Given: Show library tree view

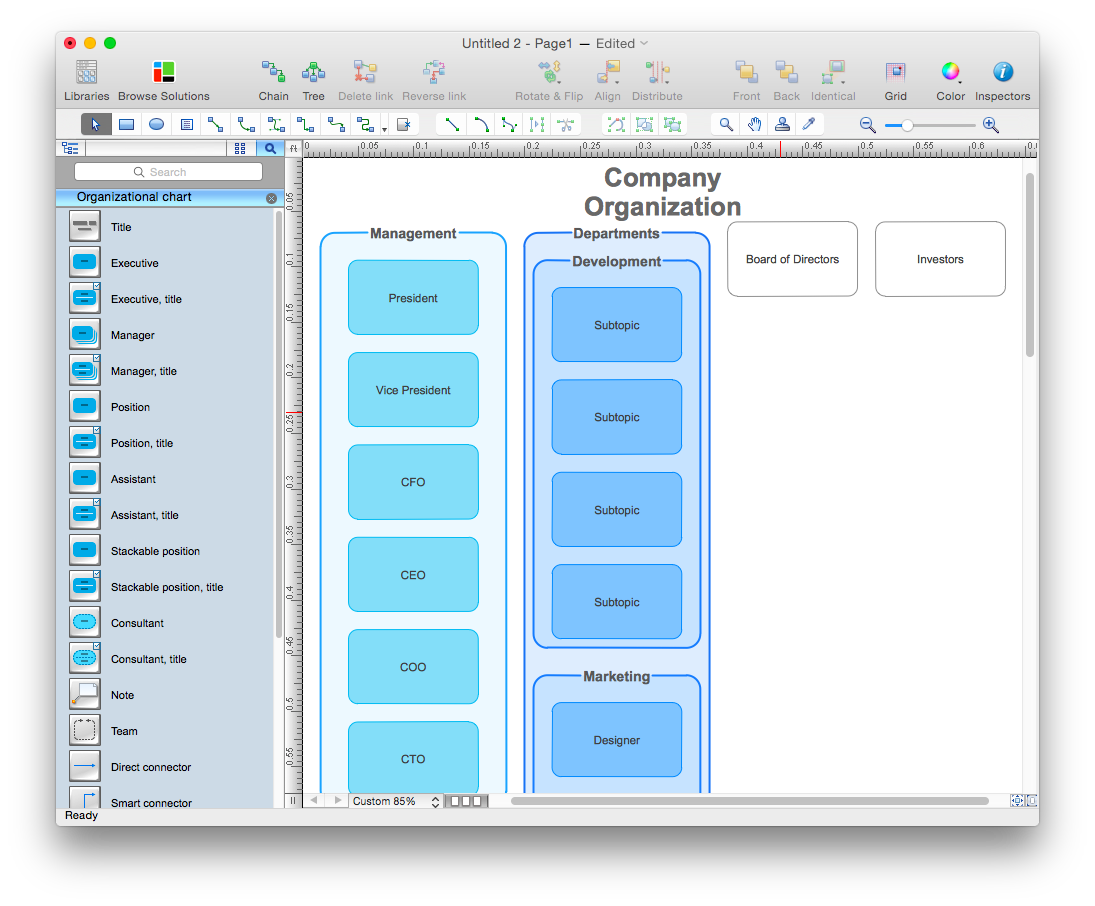Looking at the screenshot, I should 70,148.
